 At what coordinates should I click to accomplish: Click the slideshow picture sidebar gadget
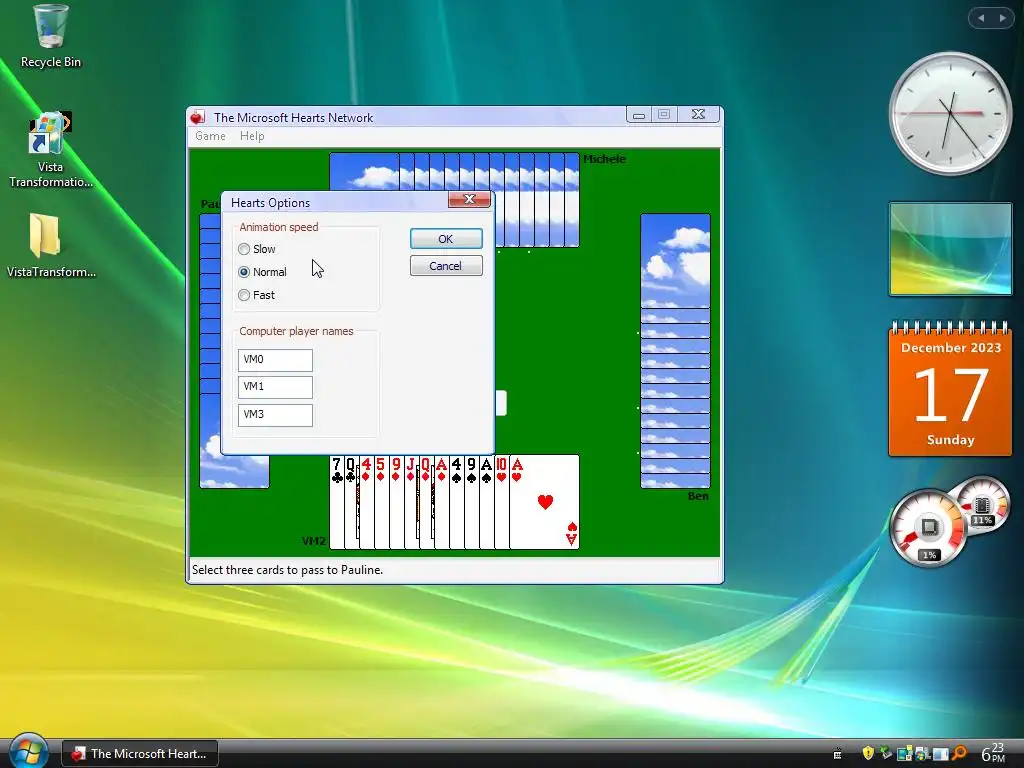[x=950, y=249]
